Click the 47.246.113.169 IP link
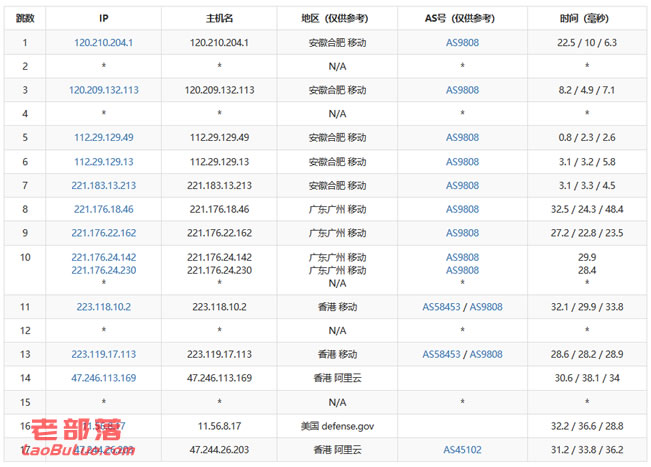Screen dimensions: 651x467 [x=103, y=378]
